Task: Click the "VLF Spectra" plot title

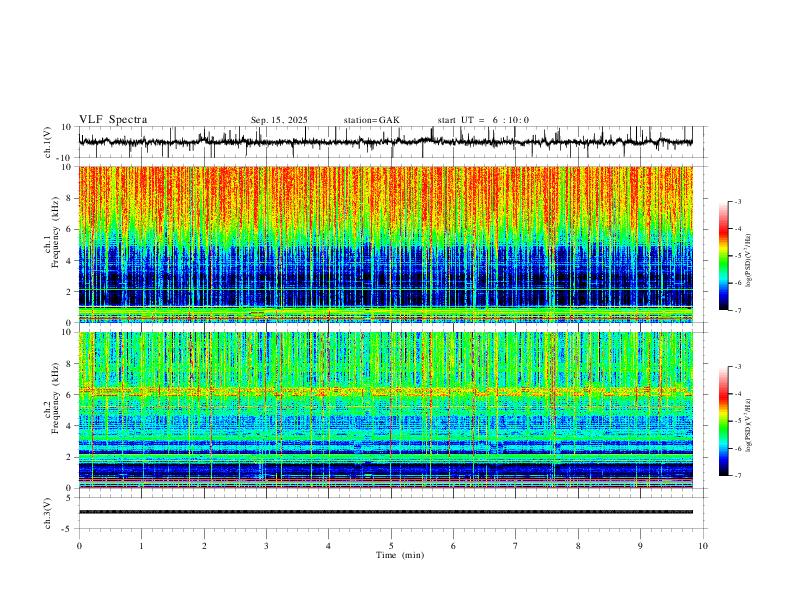Action: (x=113, y=120)
